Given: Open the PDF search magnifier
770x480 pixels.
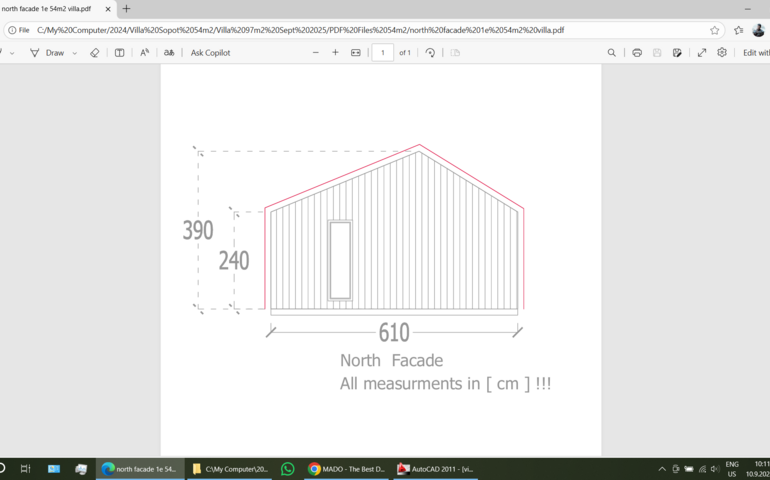Looking at the screenshot, I should click(x=612, y=53).
